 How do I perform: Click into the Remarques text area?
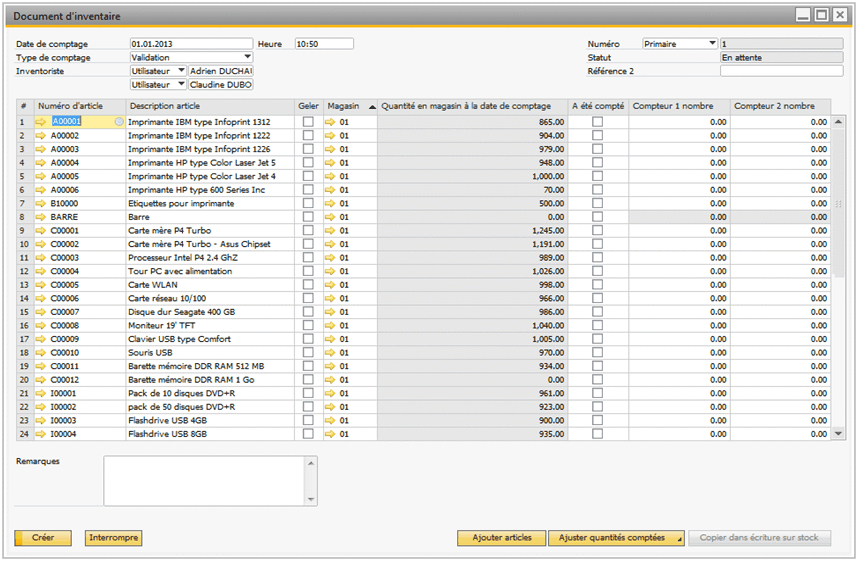coord(205,480)
